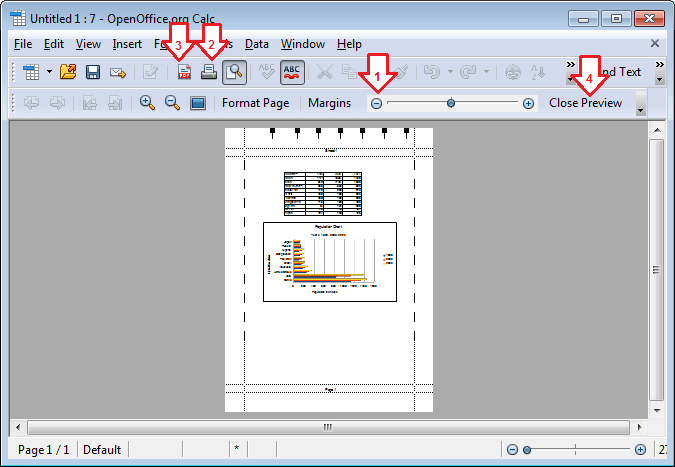Export directly as PDF icon
This screenshot has height=467, width=675.
click(x=184, y=72)
